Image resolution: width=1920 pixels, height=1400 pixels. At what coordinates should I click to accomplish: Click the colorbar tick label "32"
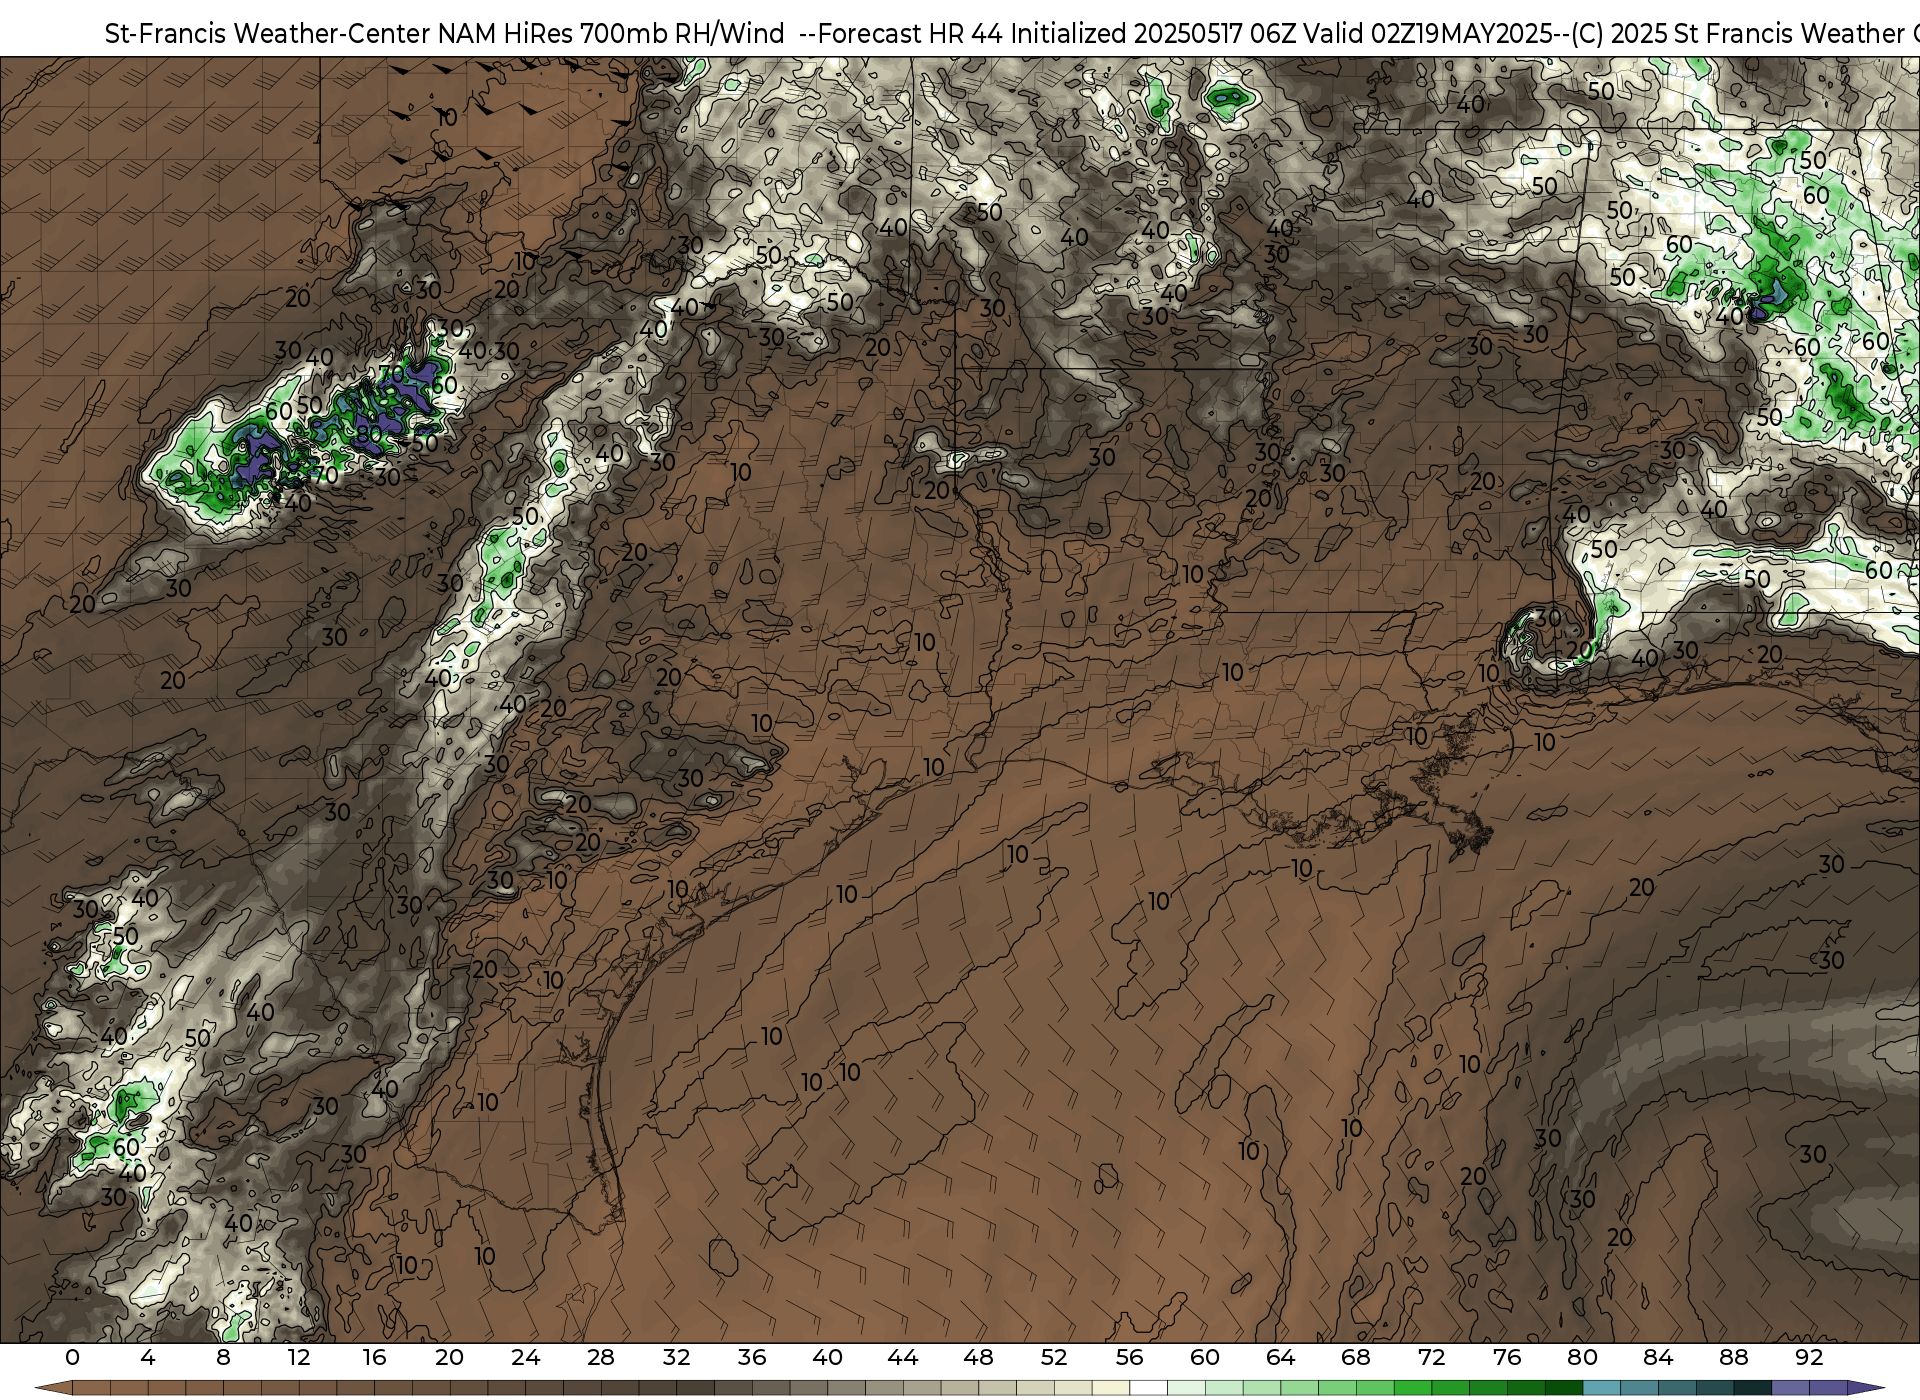click(677, 1357)
